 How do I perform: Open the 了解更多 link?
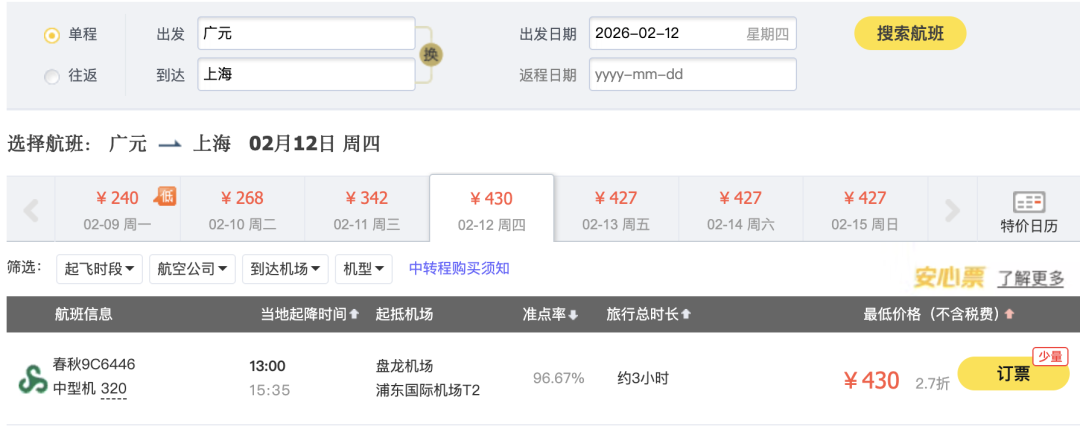tap(1030, 278)
